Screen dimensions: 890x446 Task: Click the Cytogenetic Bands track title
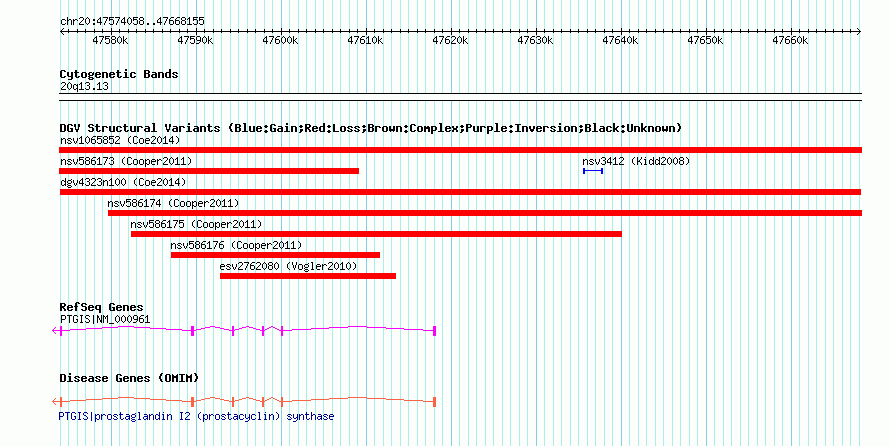tap(119, 74)
